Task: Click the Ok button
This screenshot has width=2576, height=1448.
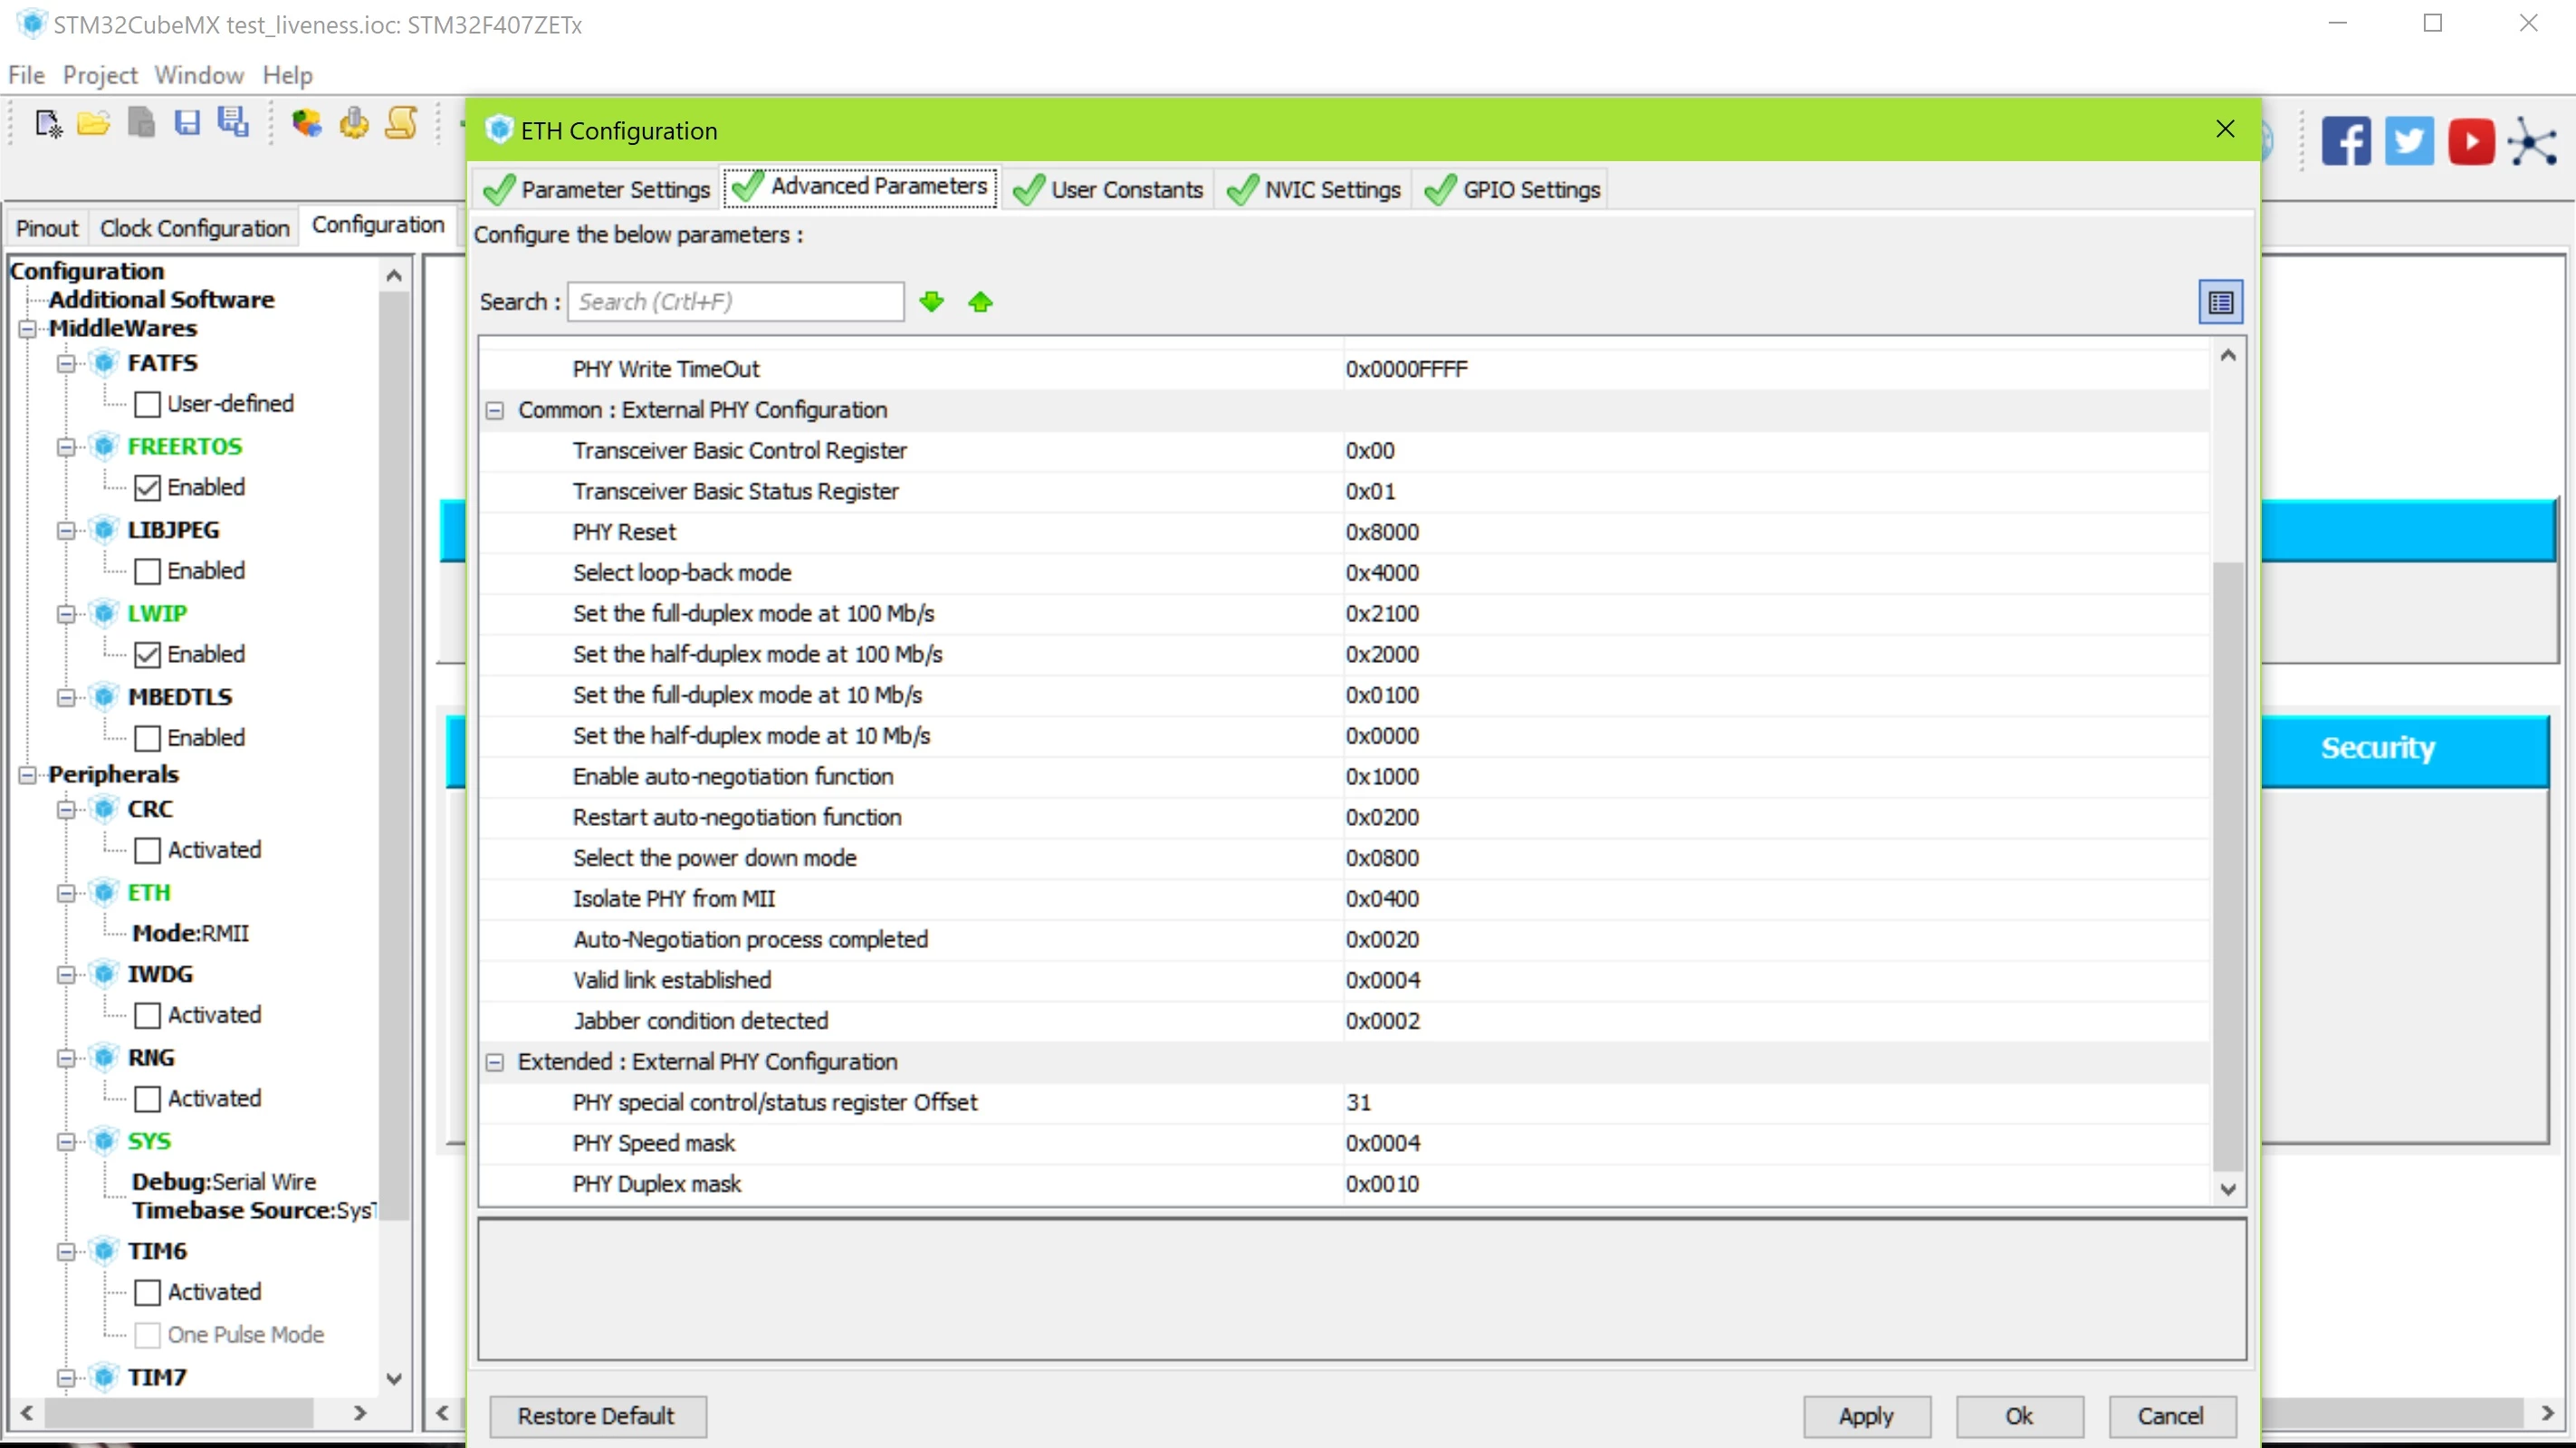Action: click(x=2019, y=1416)
